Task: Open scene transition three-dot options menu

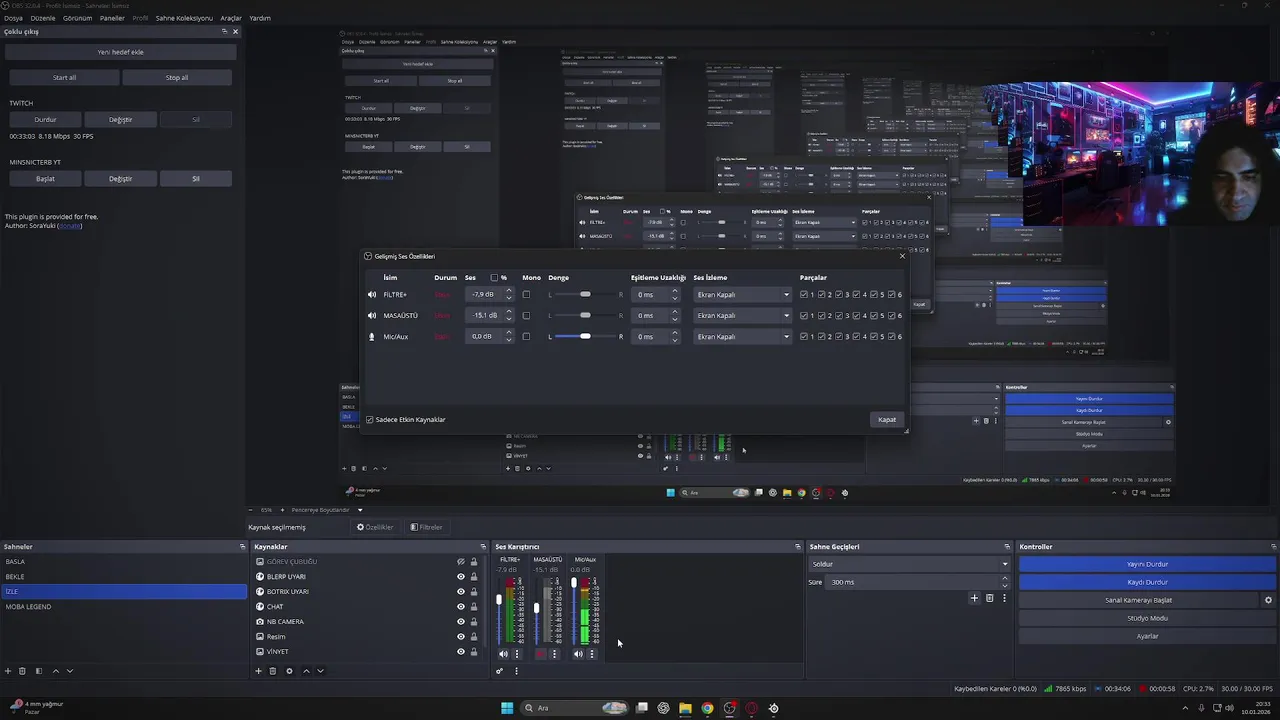Action: click(x=1004, y=598)
